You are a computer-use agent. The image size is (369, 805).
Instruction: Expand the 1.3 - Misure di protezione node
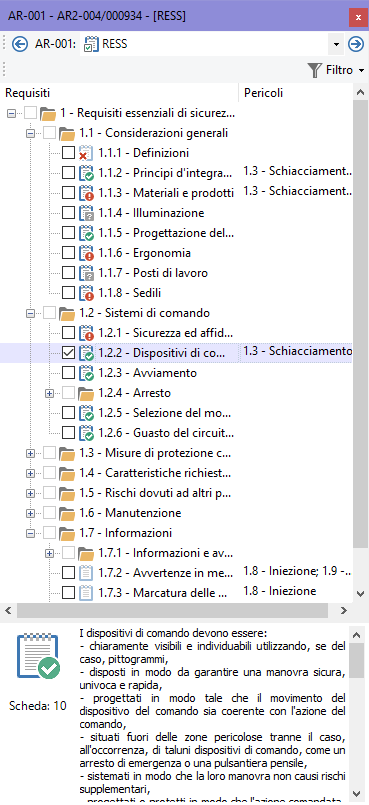click(x=30, y=453)
